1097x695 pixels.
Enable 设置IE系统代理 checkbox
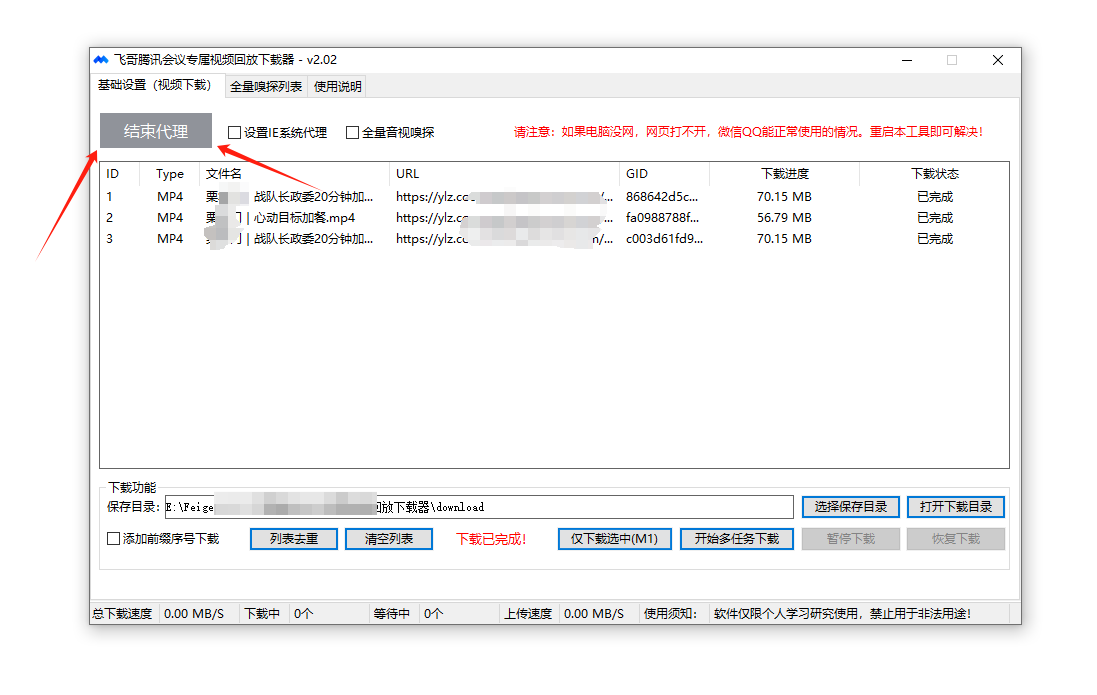click(235, 132)
